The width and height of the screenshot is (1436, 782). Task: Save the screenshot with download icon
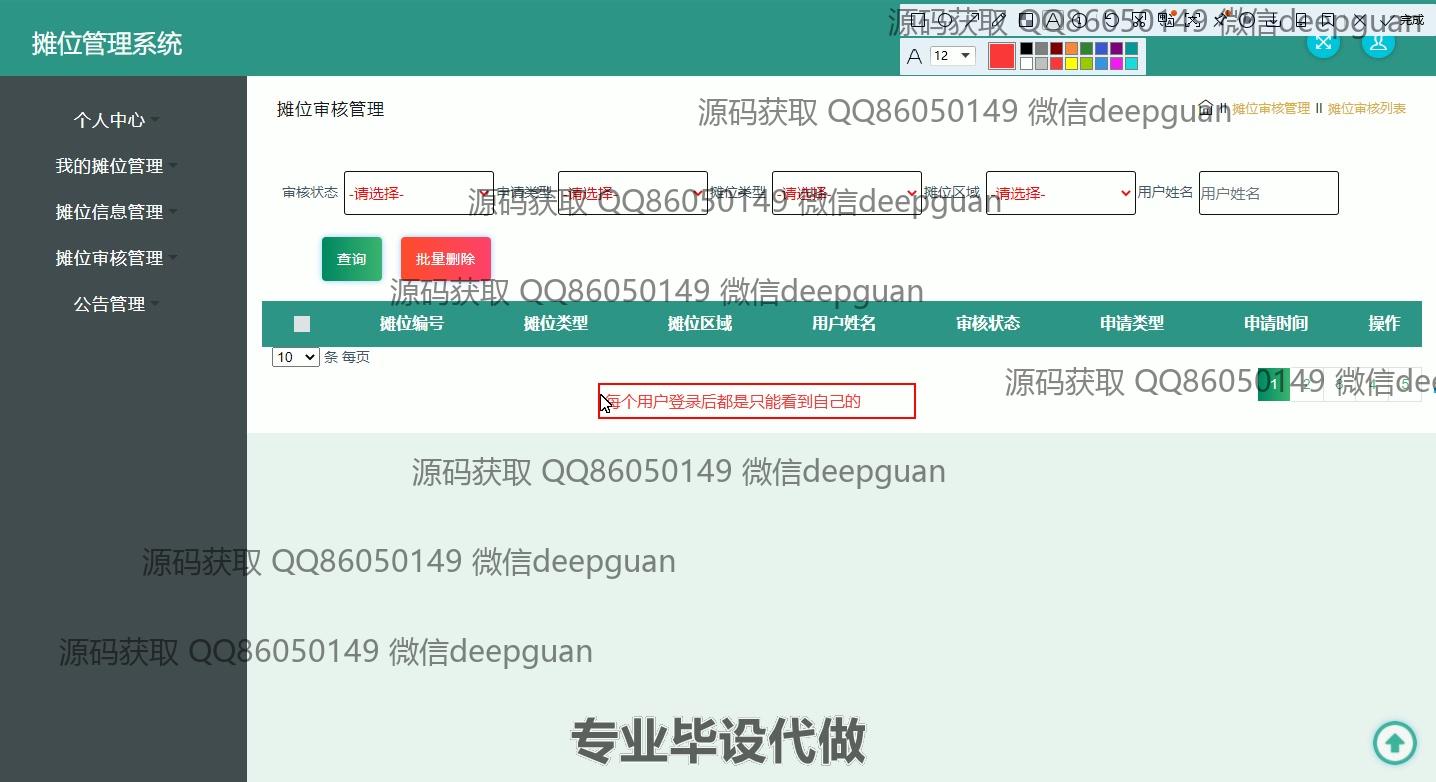point(1274,20)
